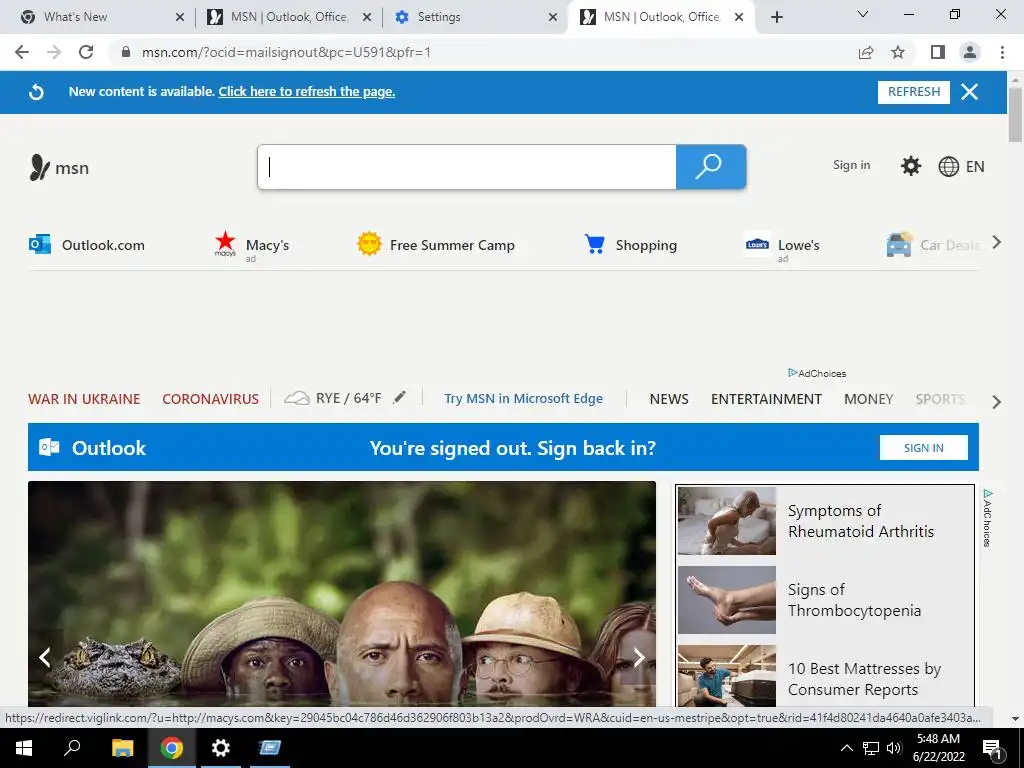The height and width of the screenshot is (768, 1024).
Task: Click the browser address bar URL
Action: click(x=286, y=52)
